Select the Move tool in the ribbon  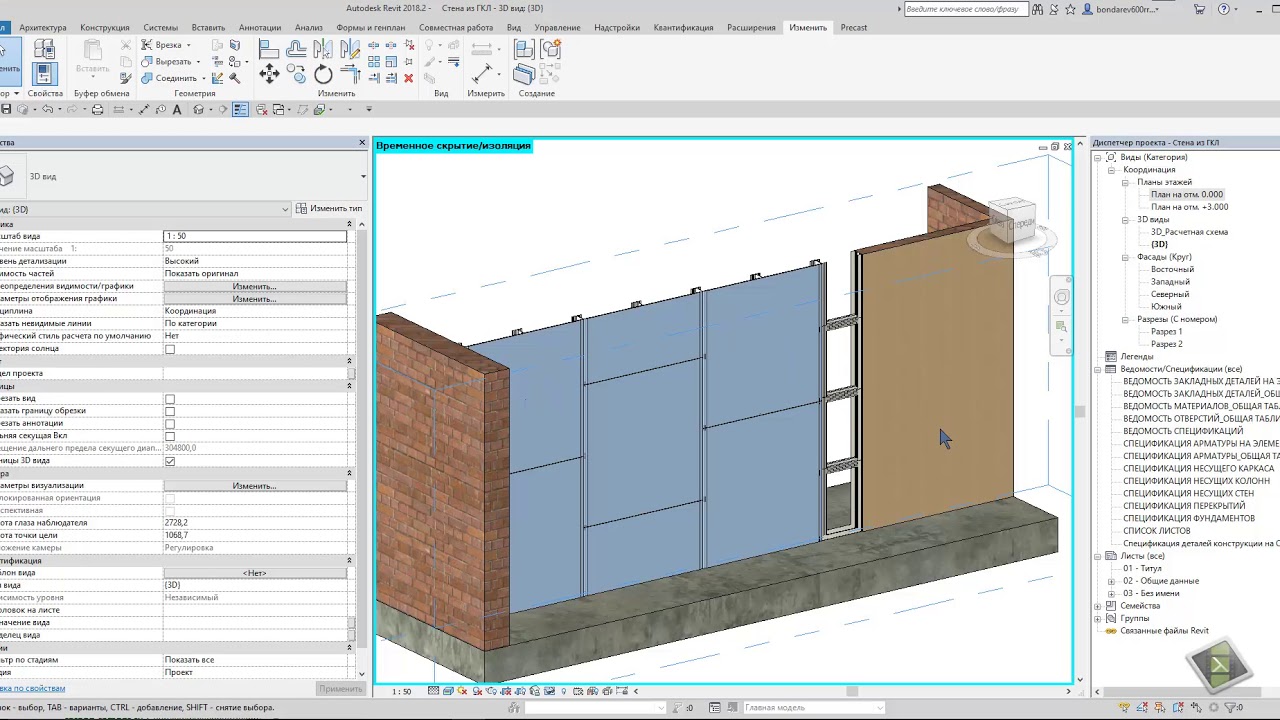[x=269, y=73]
